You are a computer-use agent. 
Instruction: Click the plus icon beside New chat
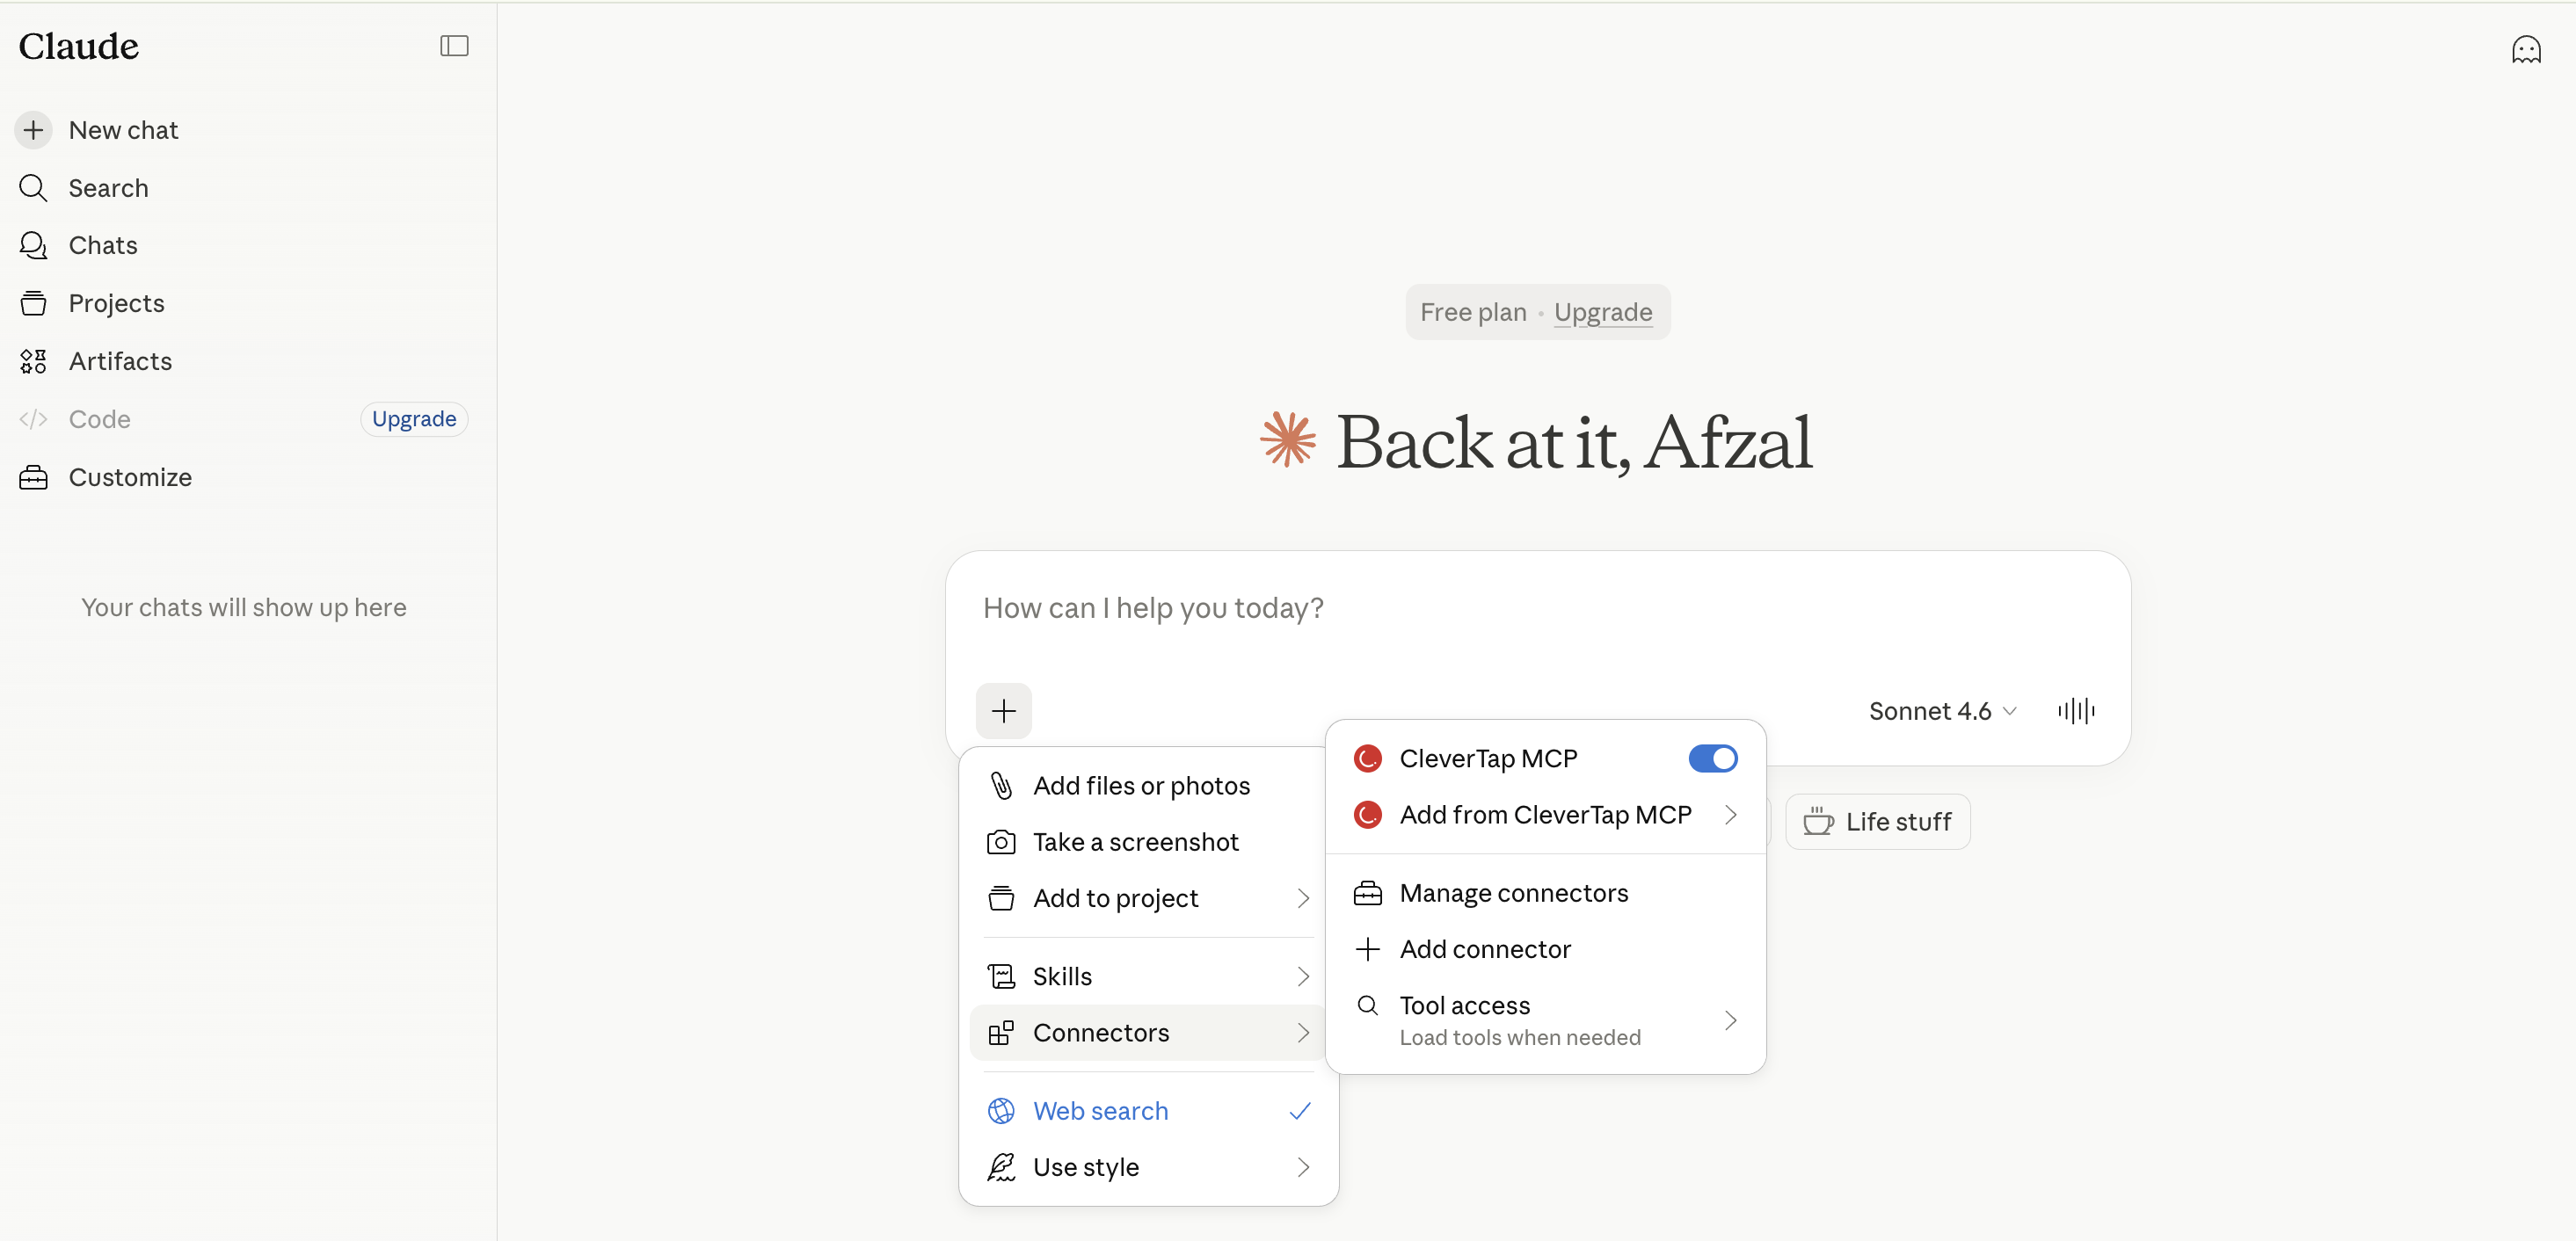coord(33,130)
